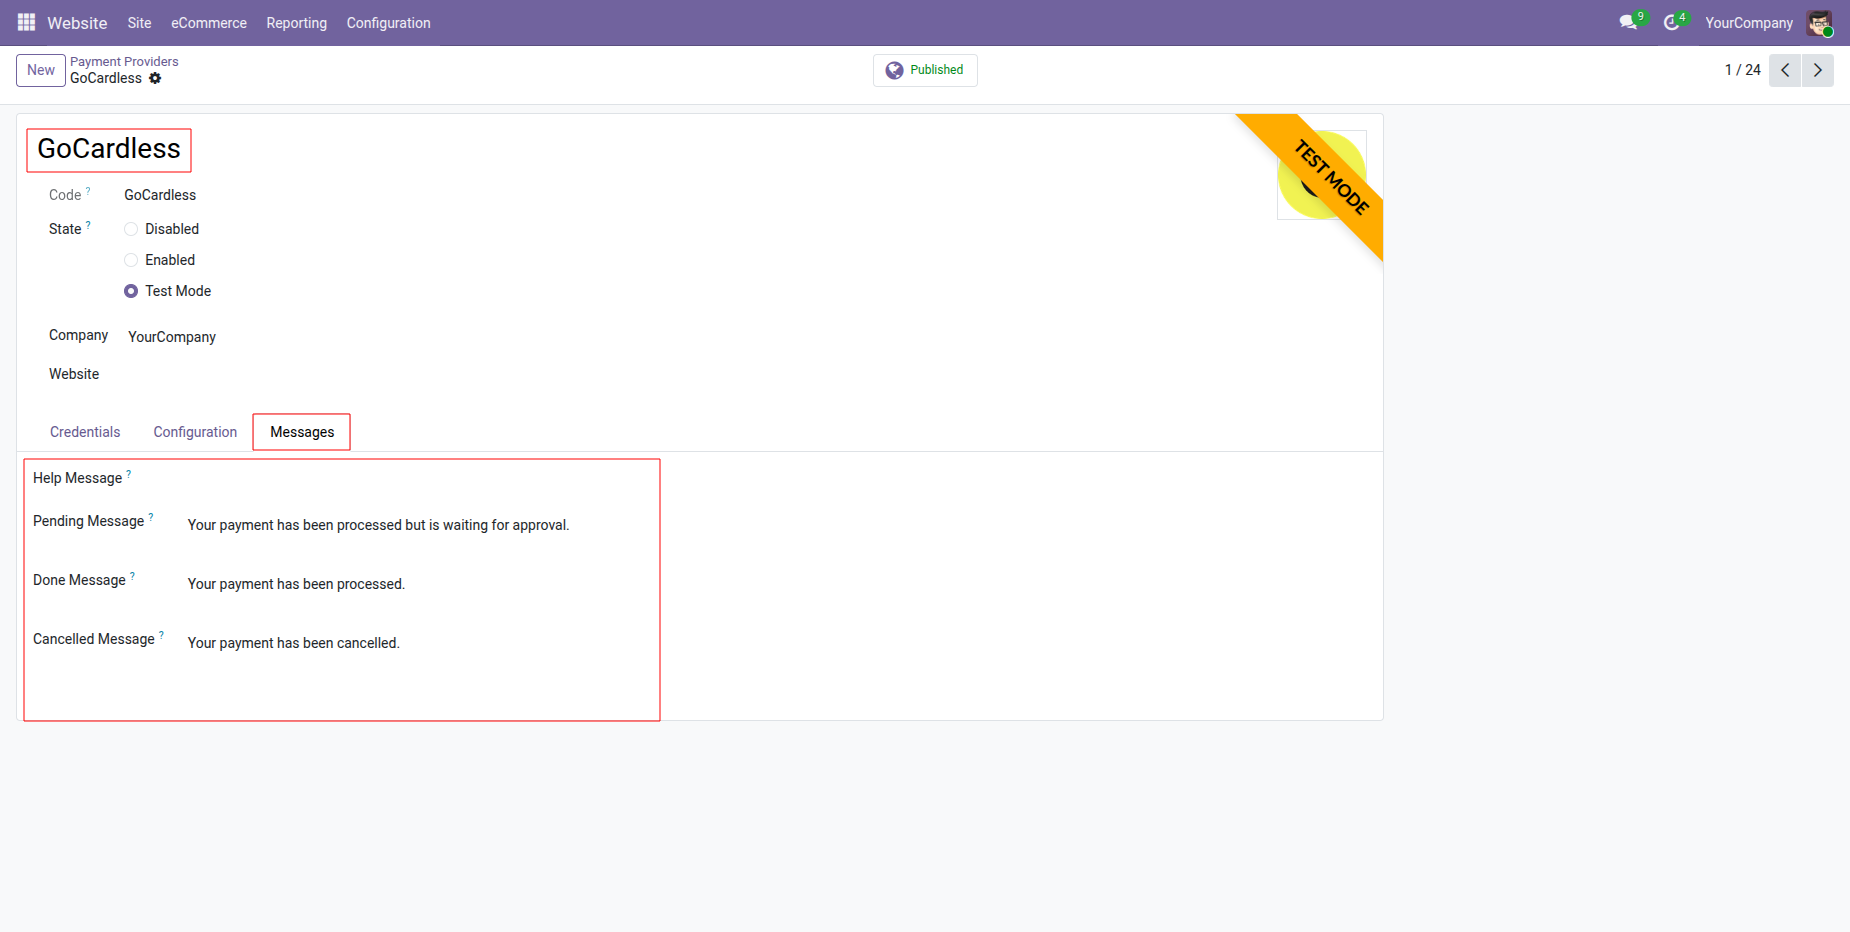Open the conversations chat icon
1850x932 pixels.
(1629, 22)
